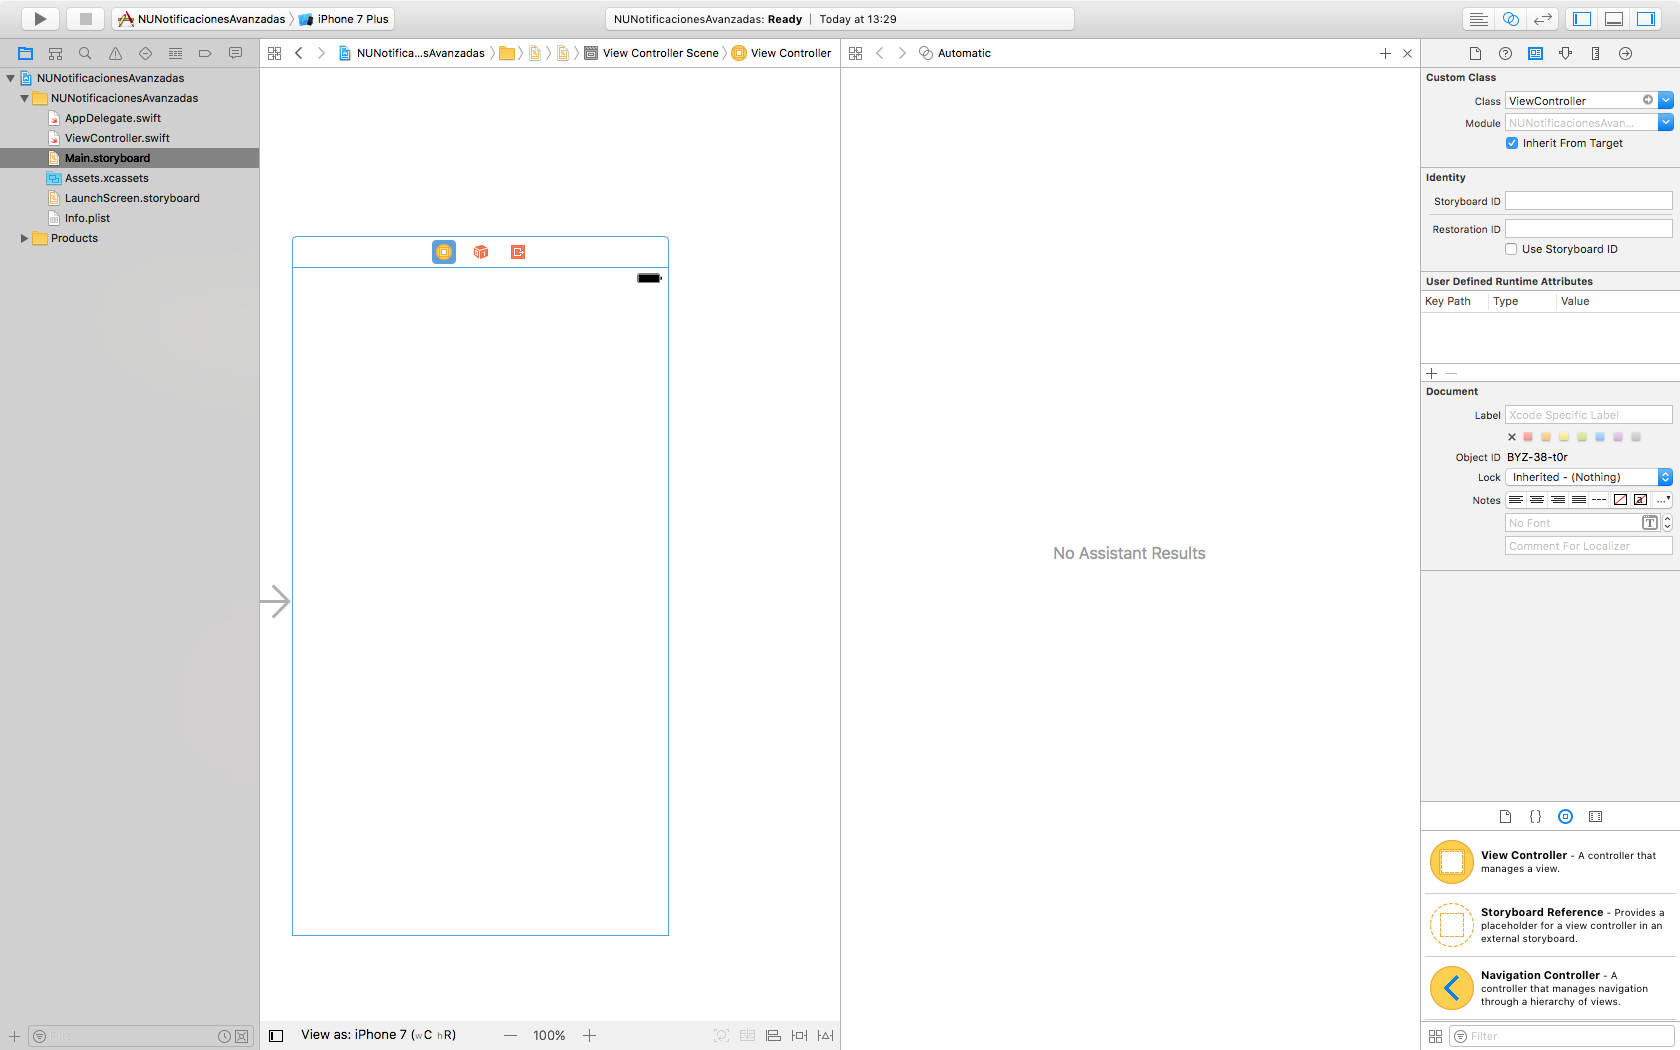1680x1050 pixels.
Task: Enable Use Storyboard ID checkbox
Action: pos(1511,249)
